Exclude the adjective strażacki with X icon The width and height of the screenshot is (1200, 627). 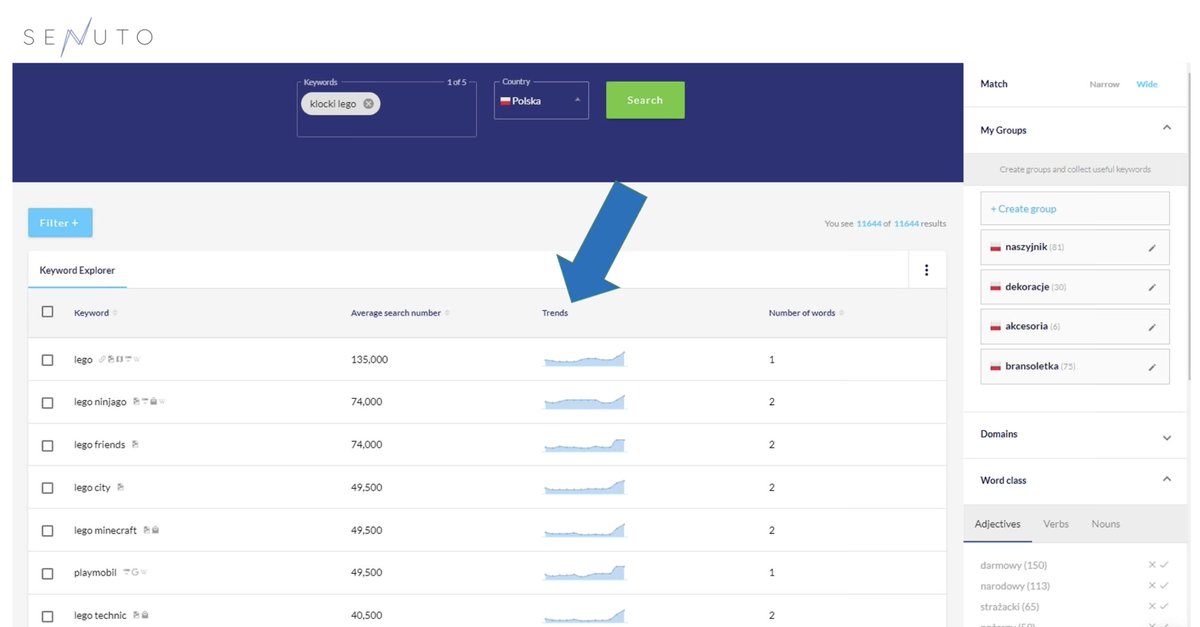[x=1152, y=607]
